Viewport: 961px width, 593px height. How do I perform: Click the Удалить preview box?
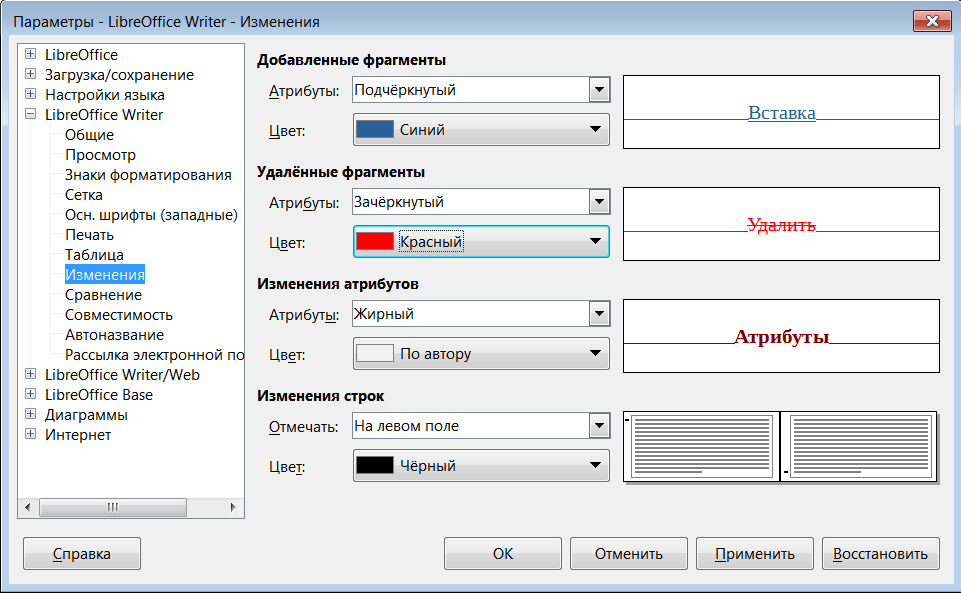click(x=781, y=224)
